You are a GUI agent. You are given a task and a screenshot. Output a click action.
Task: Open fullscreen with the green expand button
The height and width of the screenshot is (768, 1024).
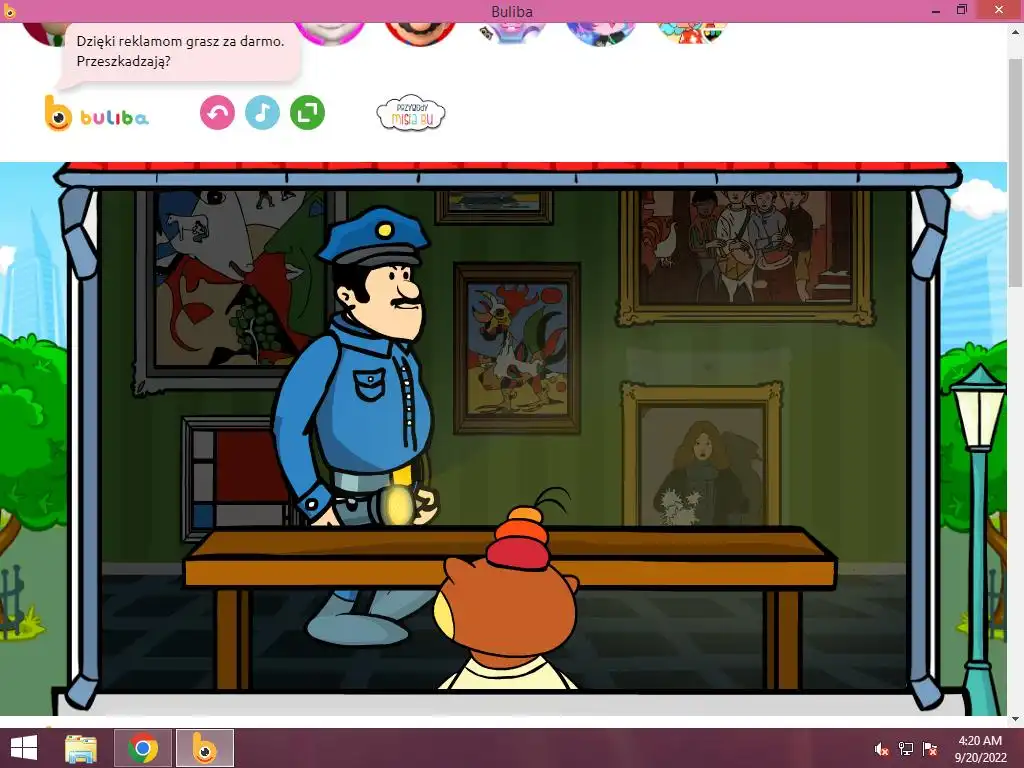pos(308,113)
